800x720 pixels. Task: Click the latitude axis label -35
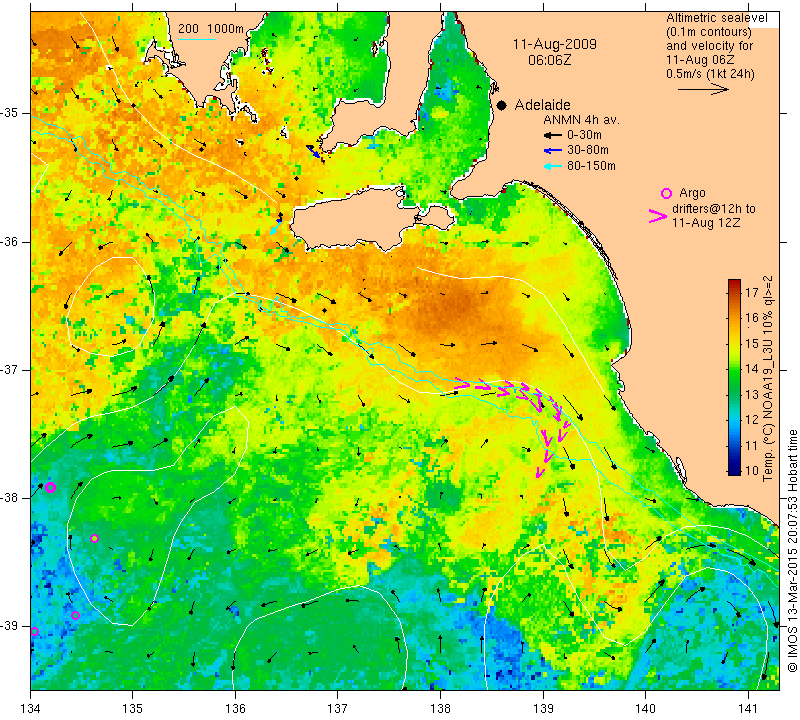click(10, 113)
